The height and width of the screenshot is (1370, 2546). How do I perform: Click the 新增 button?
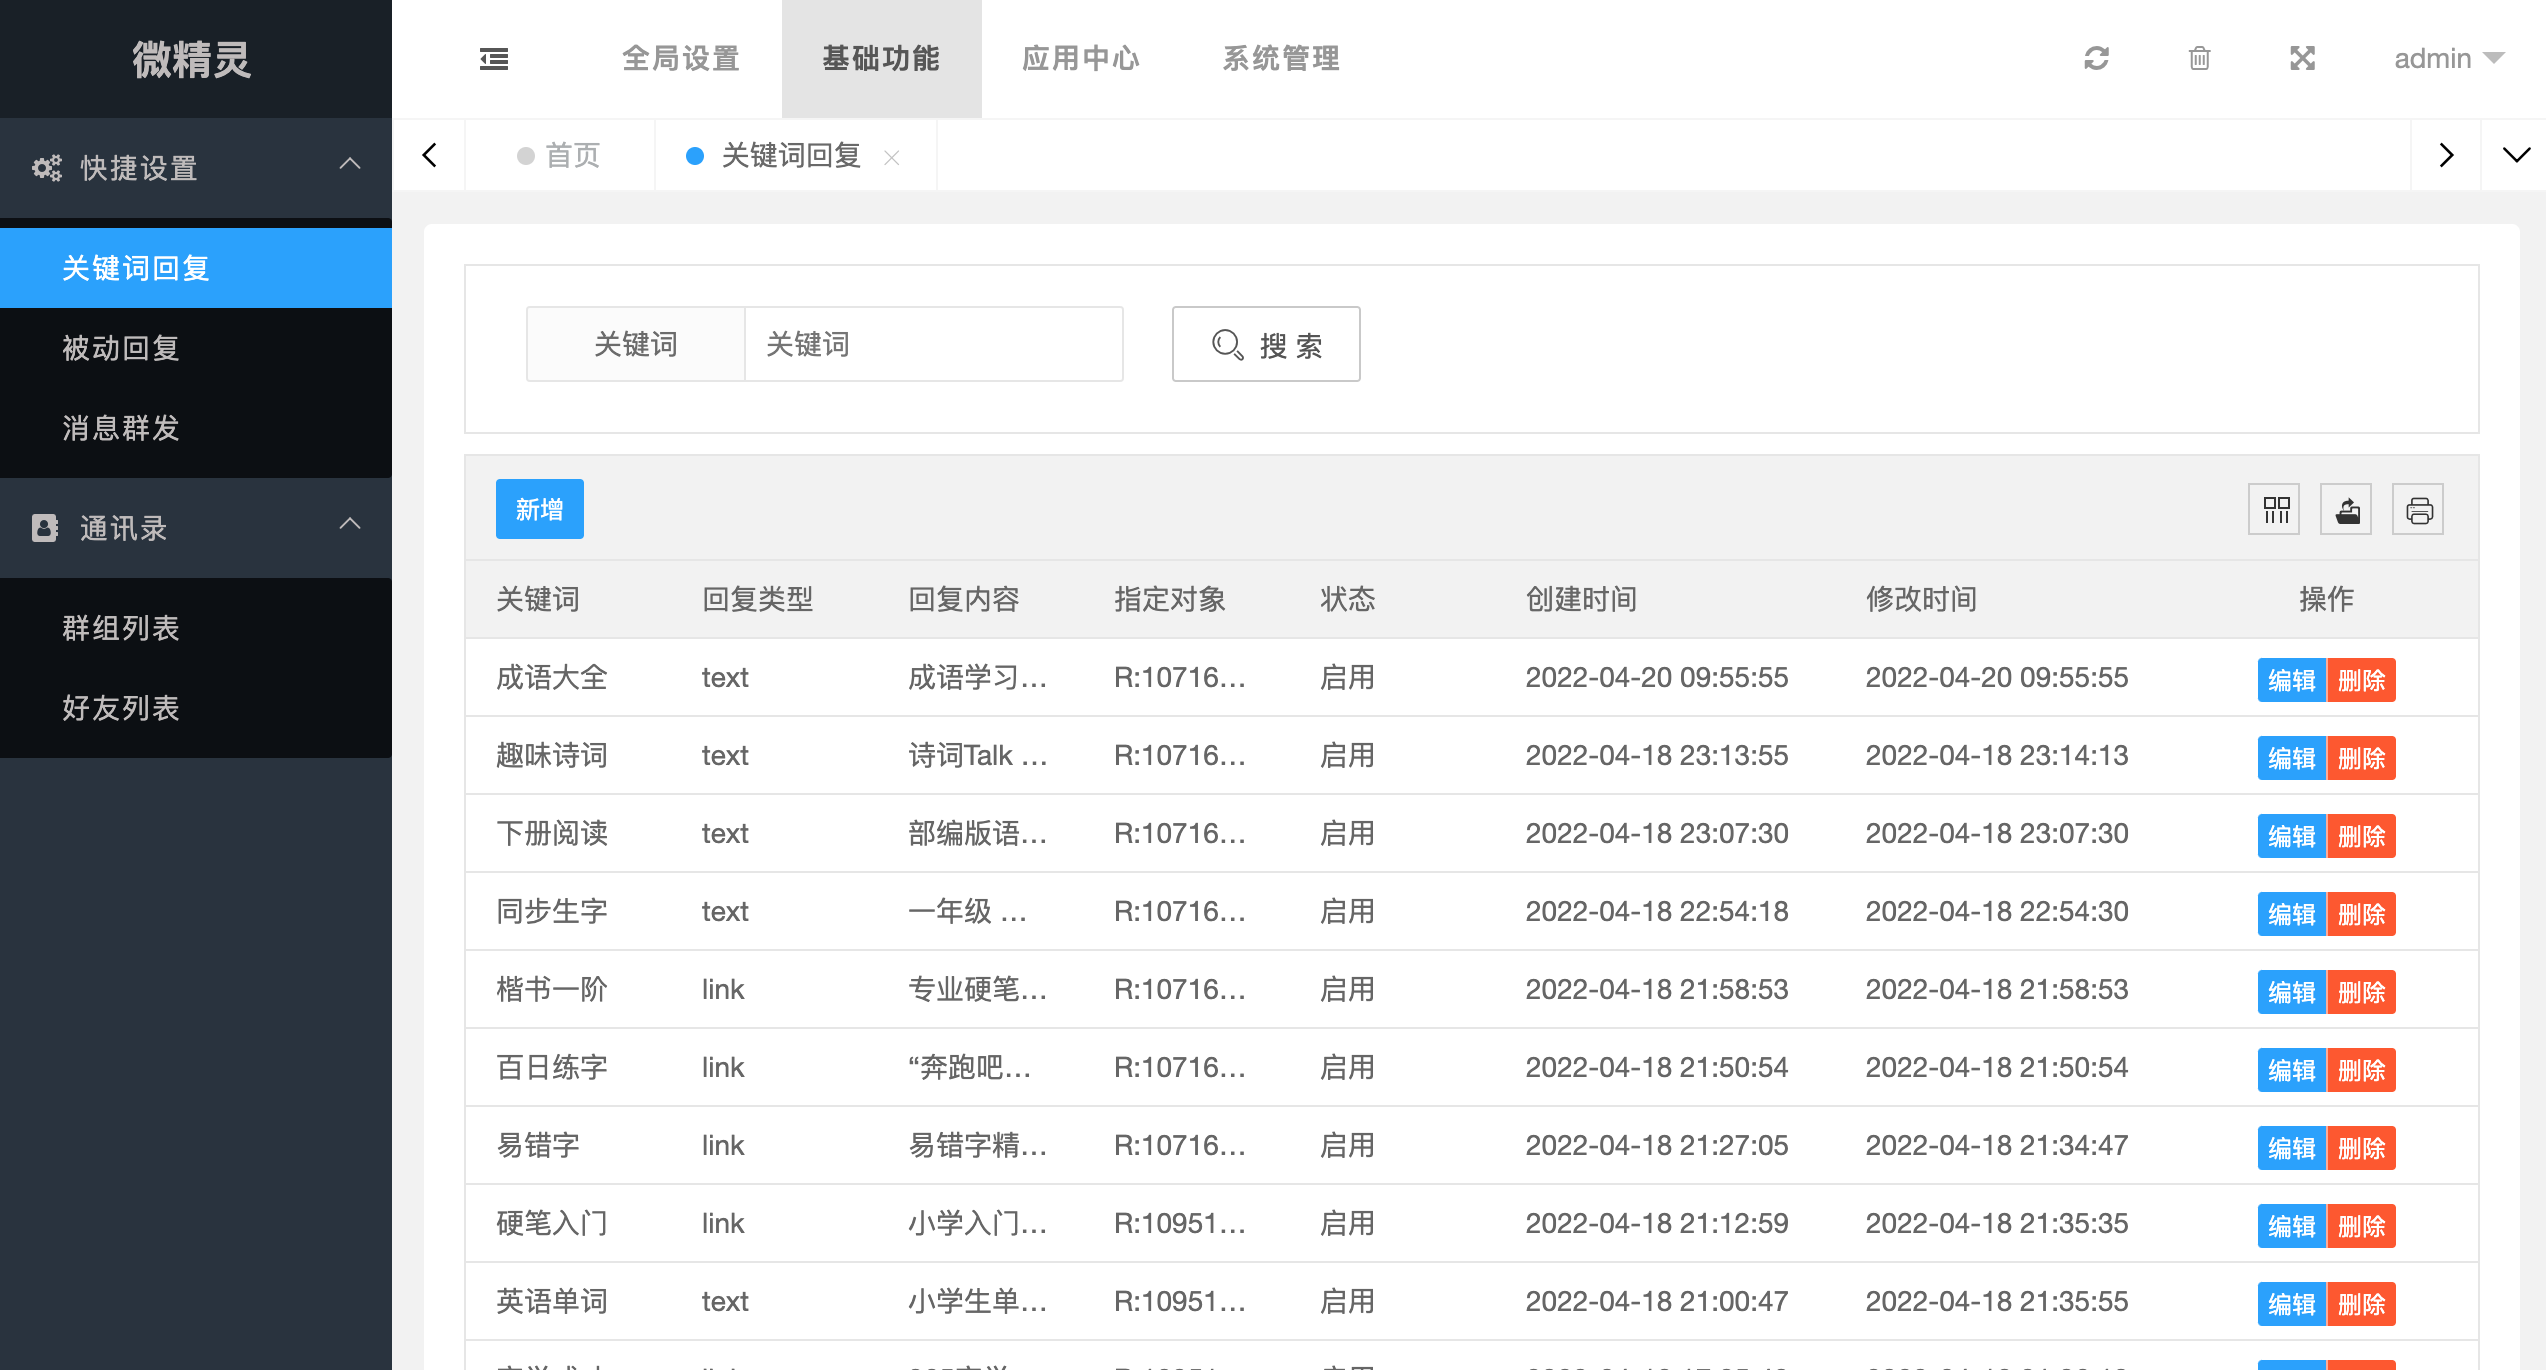[x=539, y=509]
